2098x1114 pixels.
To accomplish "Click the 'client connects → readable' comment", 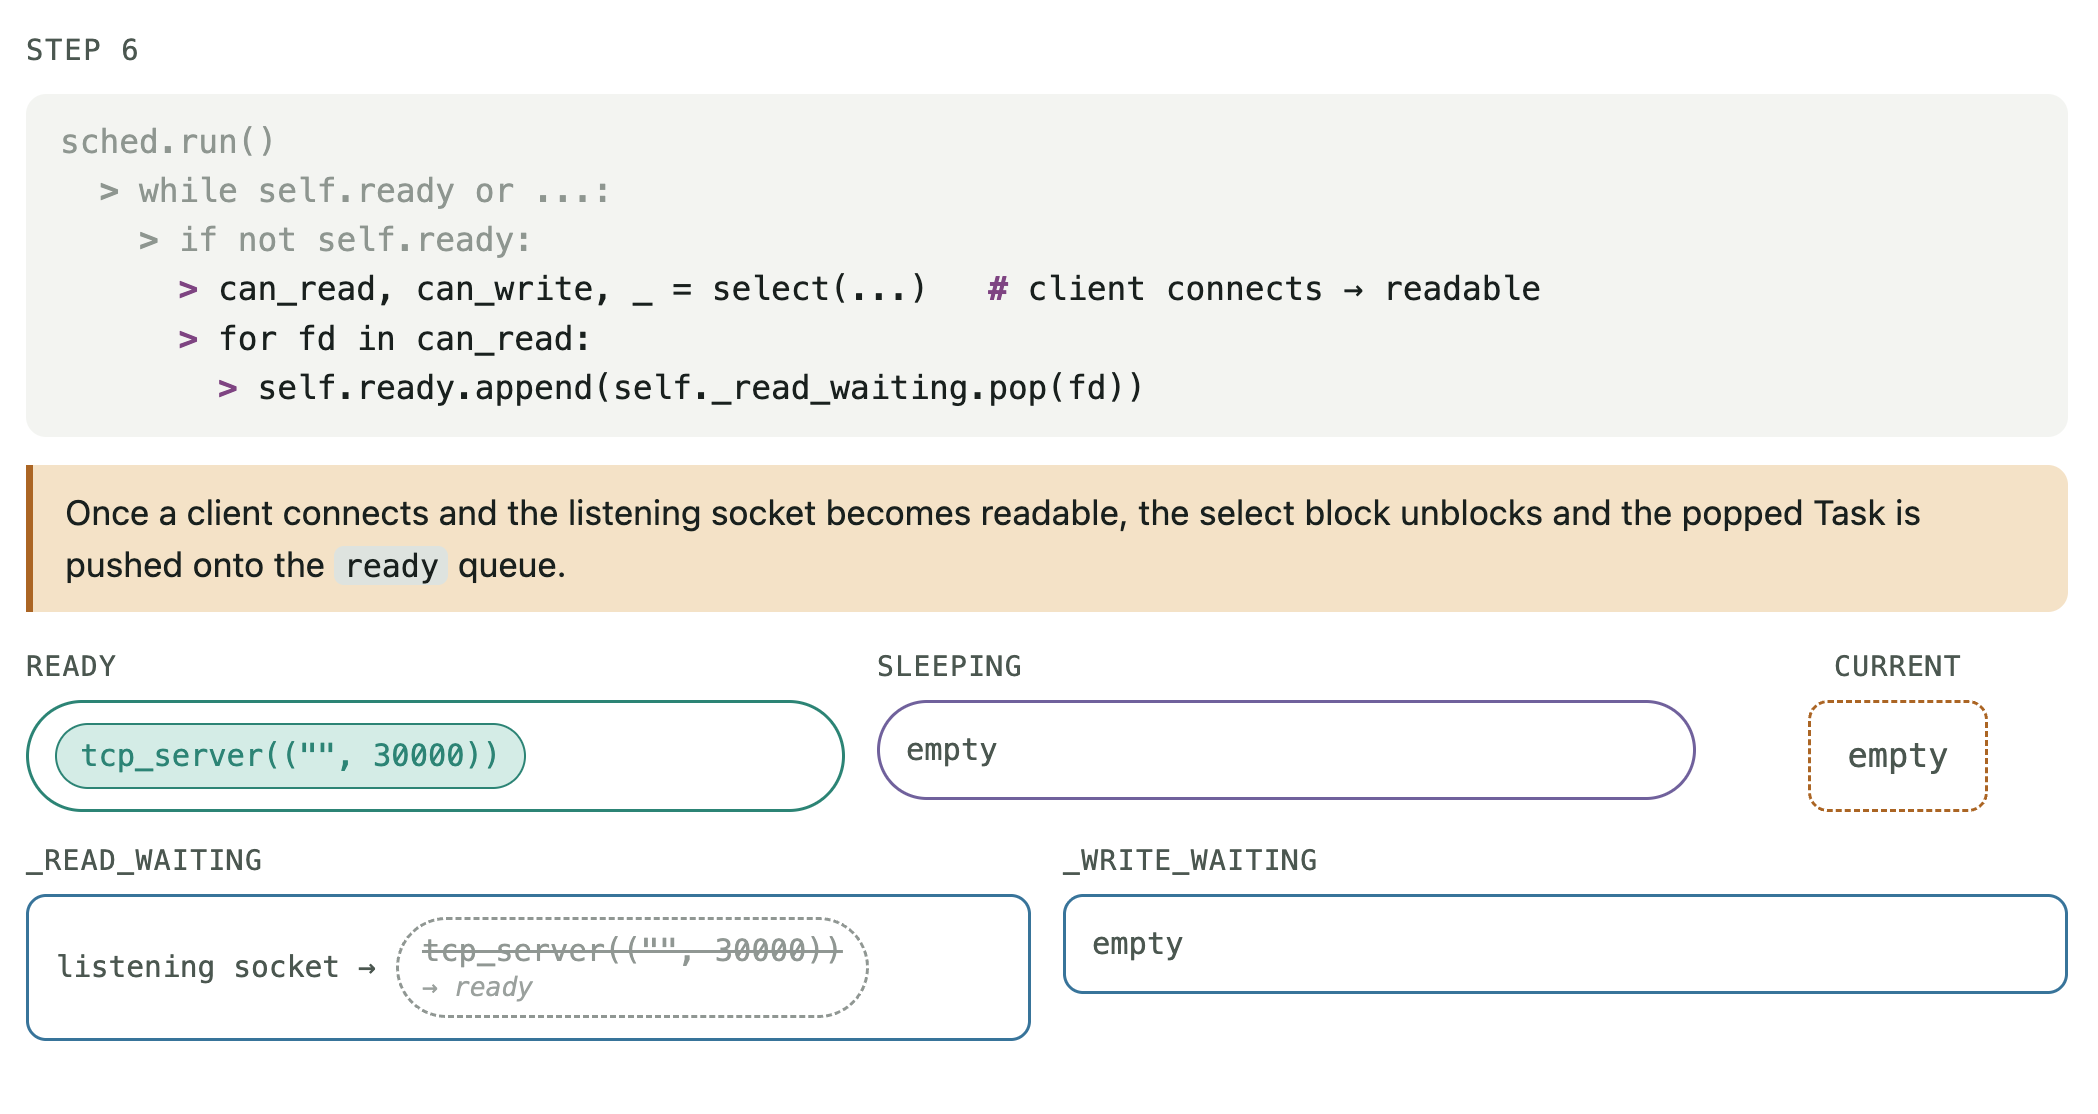I will coord(1264,289).
